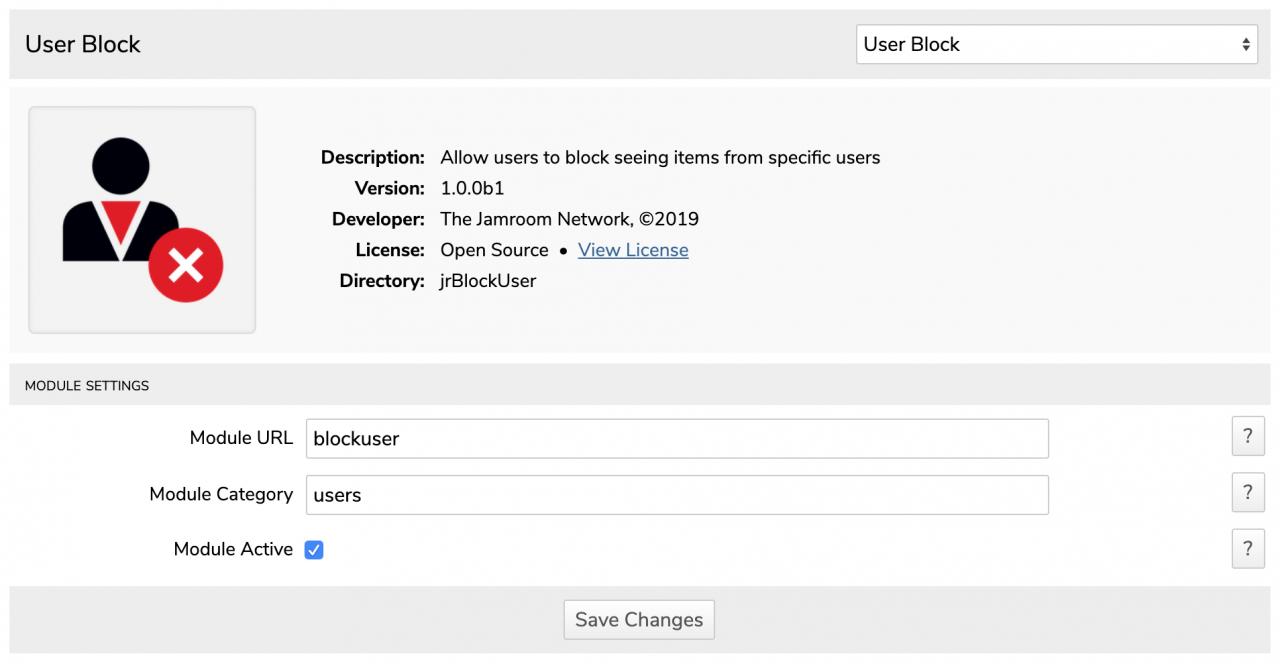
Task: Click the User Block page heading
Action: tap(83, 45)
